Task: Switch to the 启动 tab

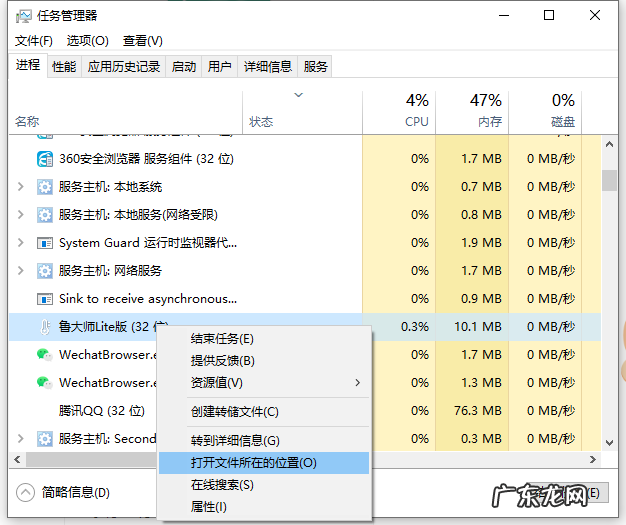Action: [184, 66]
